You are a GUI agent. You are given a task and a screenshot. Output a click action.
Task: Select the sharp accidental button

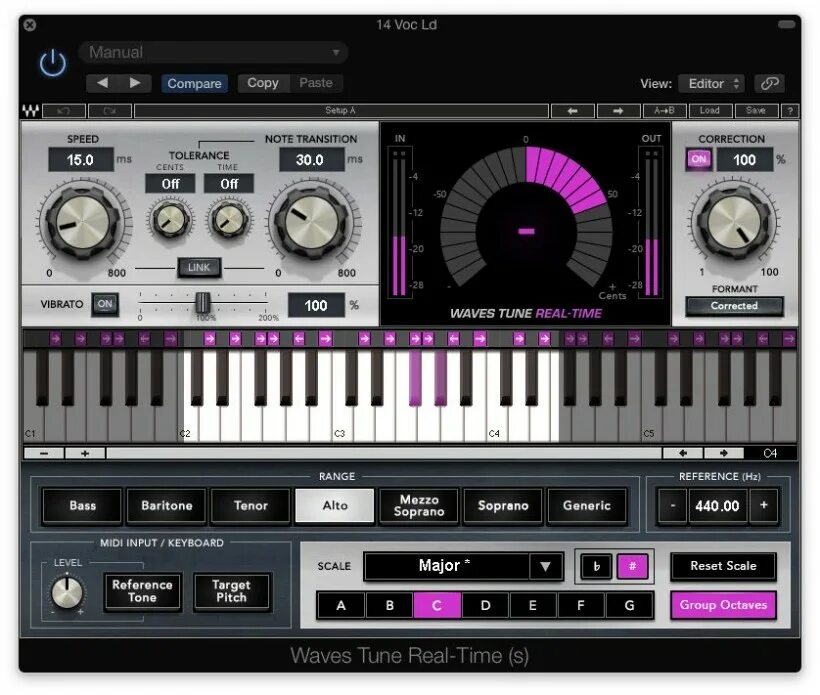632,566
